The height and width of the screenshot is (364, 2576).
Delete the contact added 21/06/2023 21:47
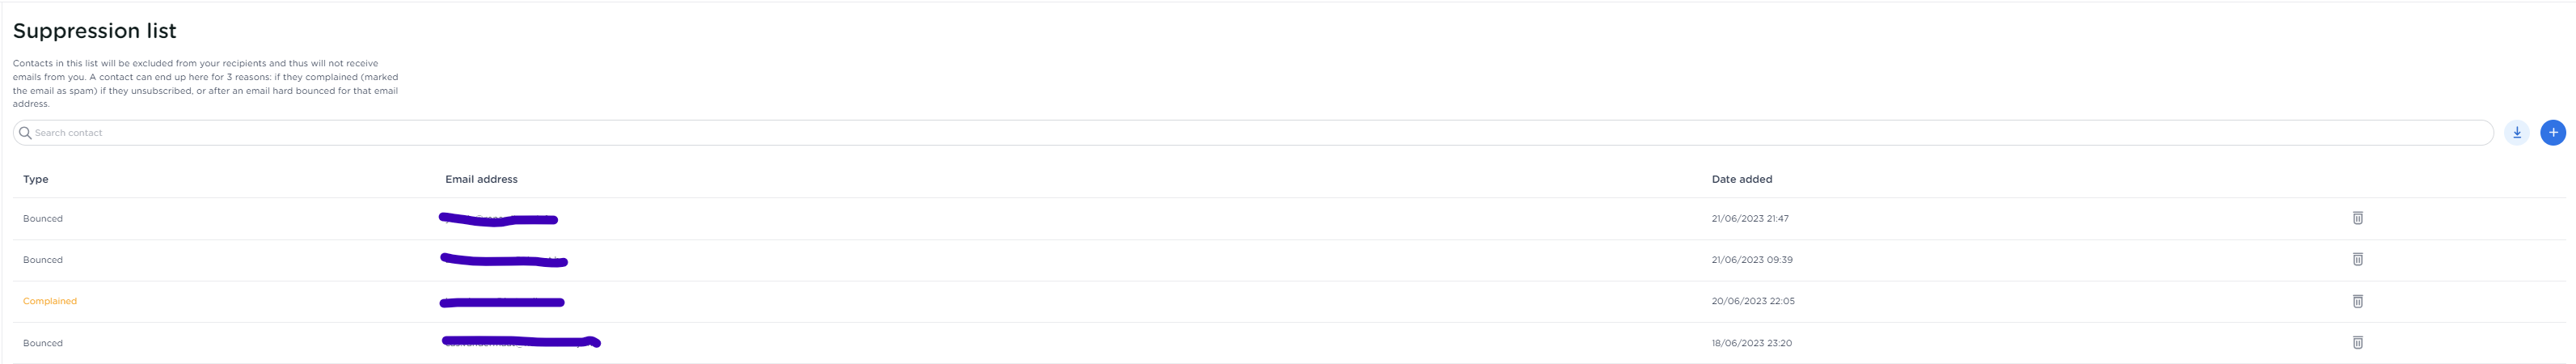[2357, 218]
